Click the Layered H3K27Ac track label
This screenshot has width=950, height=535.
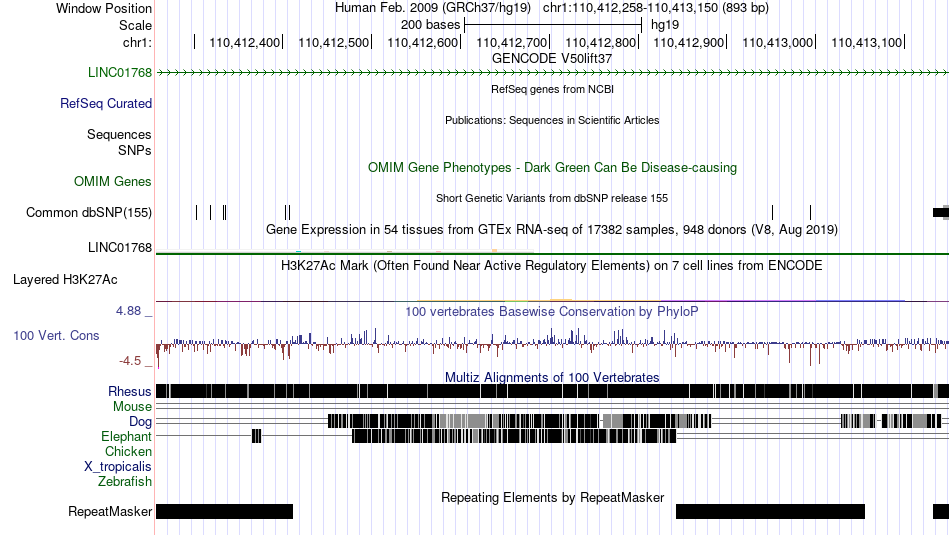[65, 279]
